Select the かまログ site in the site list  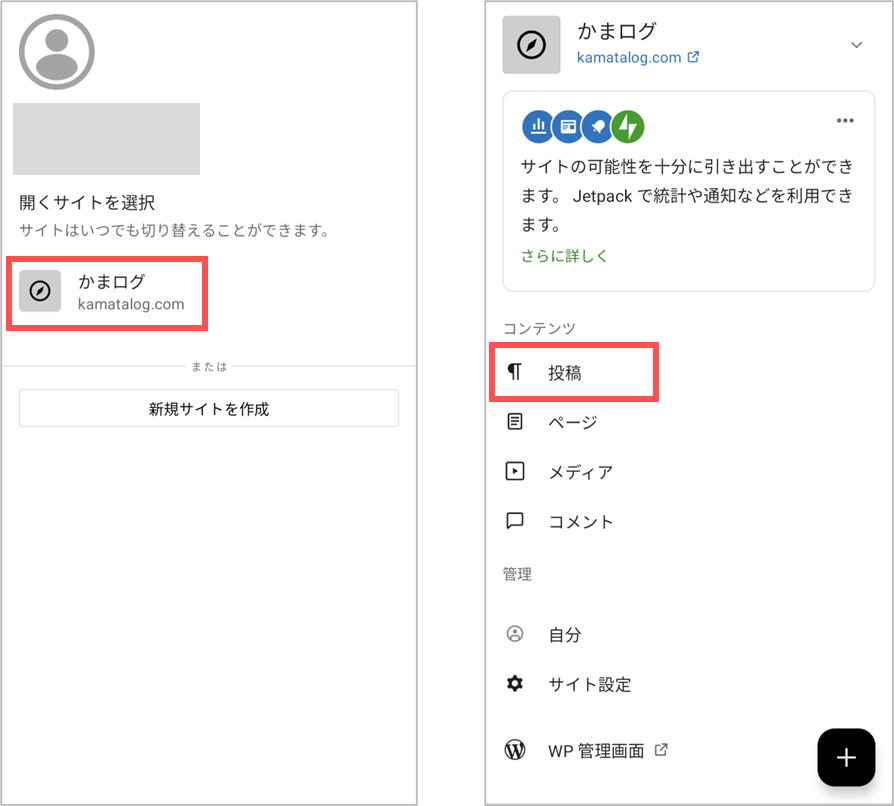[x=107, y=292]
